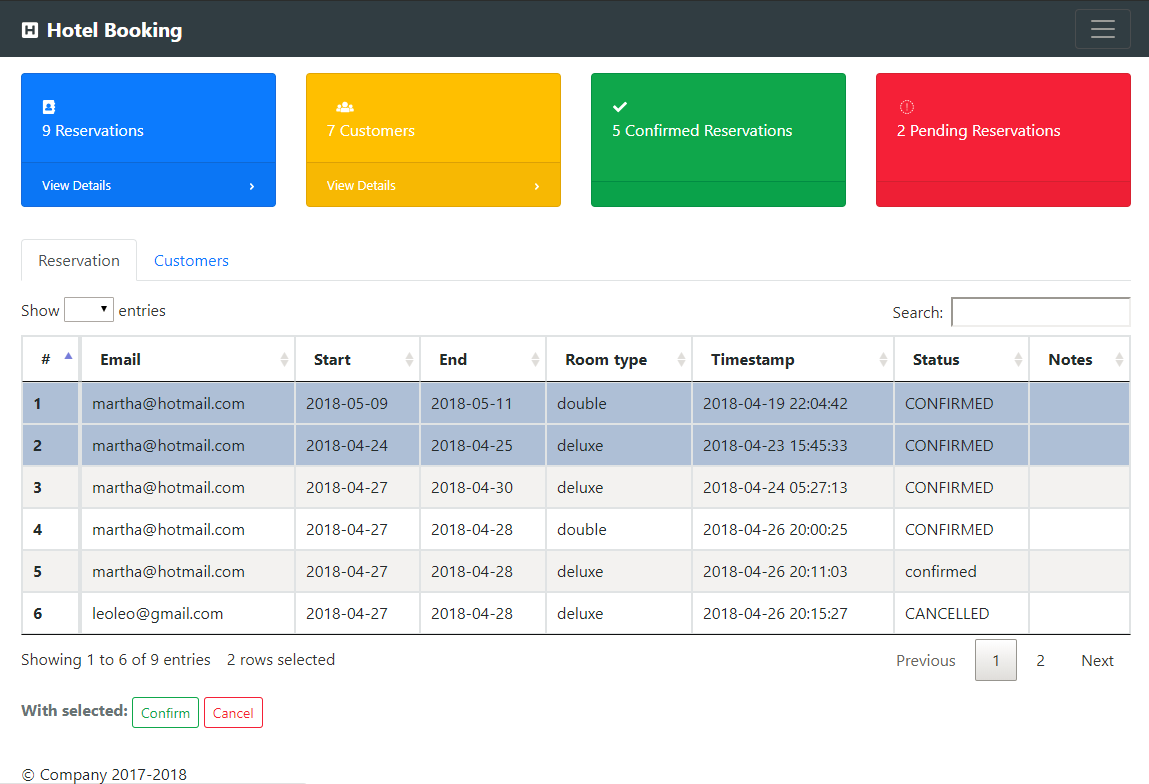This screenshot has height=784, width=1149.
Task: Select reservation row number 5
Action: click(576, 572)
